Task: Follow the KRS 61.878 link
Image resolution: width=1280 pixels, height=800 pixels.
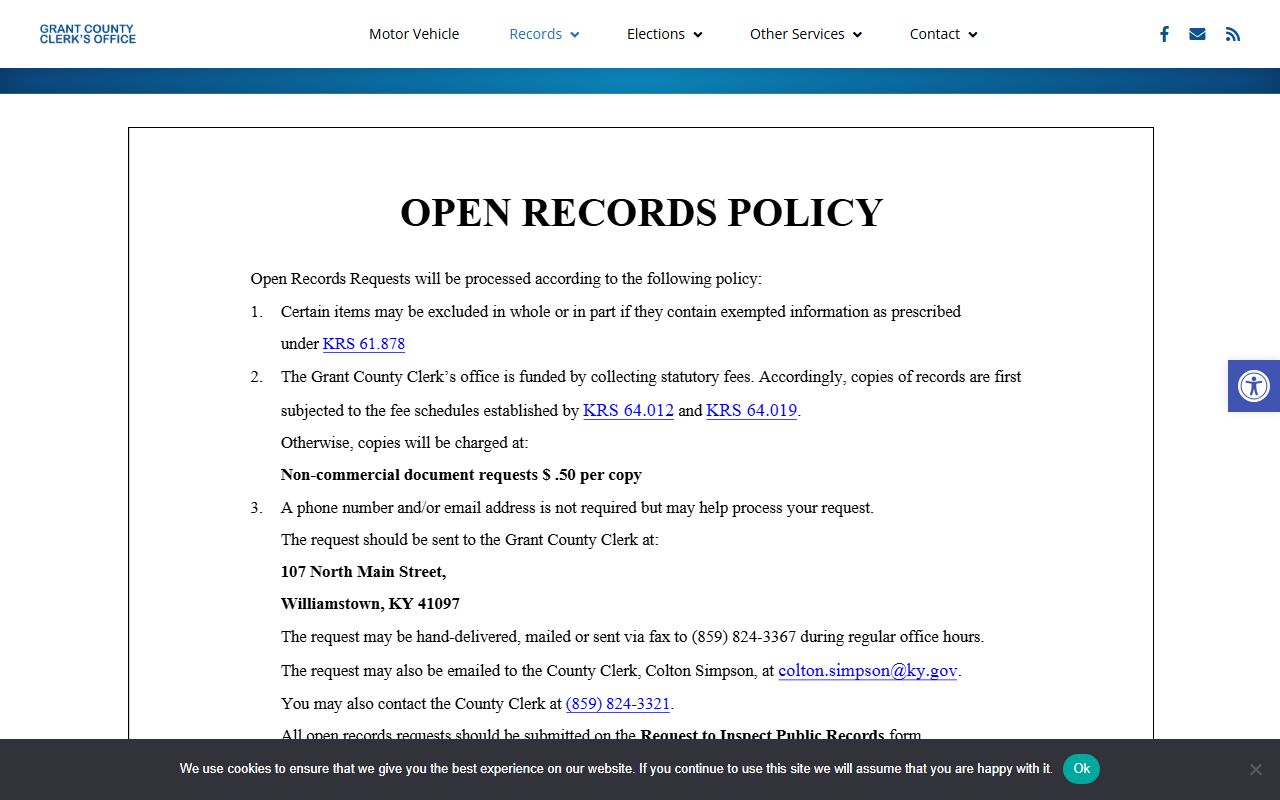Action: (364, 344)
